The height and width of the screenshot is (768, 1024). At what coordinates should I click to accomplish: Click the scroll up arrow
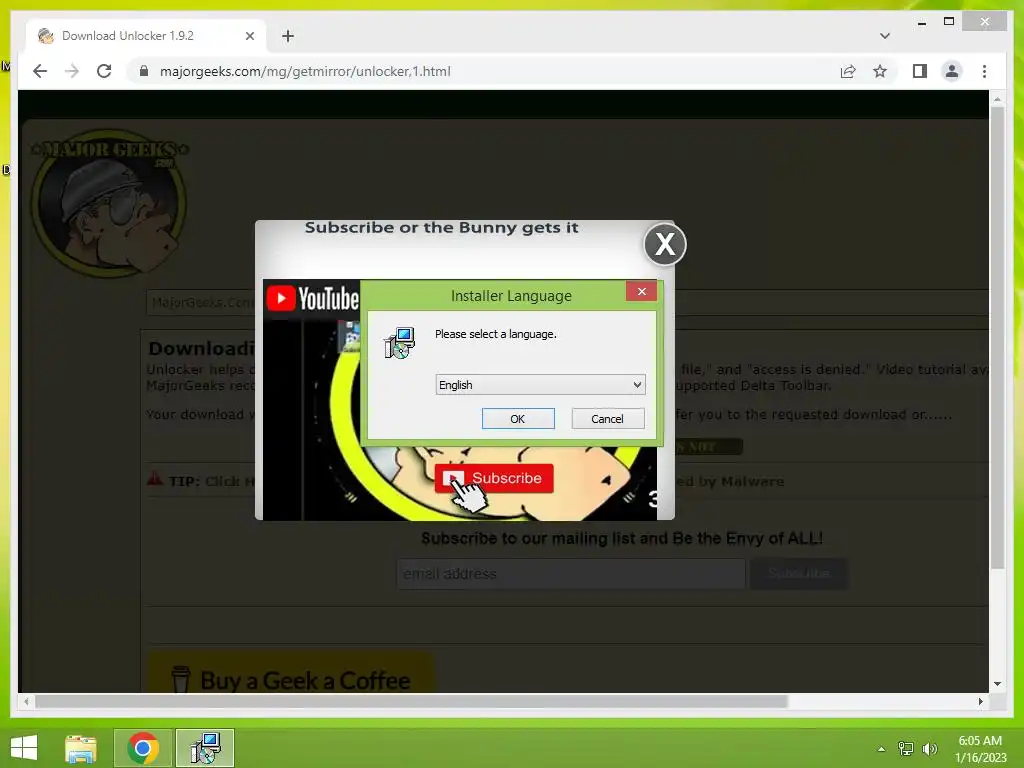(x=997, y=99)
